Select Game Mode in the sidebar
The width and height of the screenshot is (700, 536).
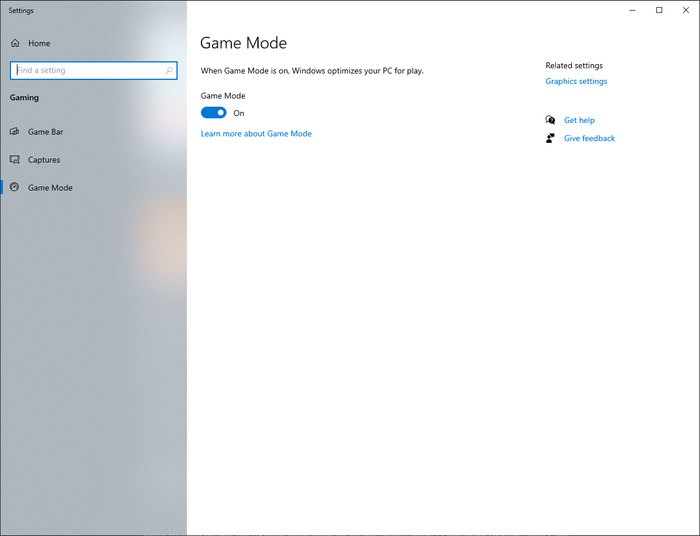tap(50, 188)
